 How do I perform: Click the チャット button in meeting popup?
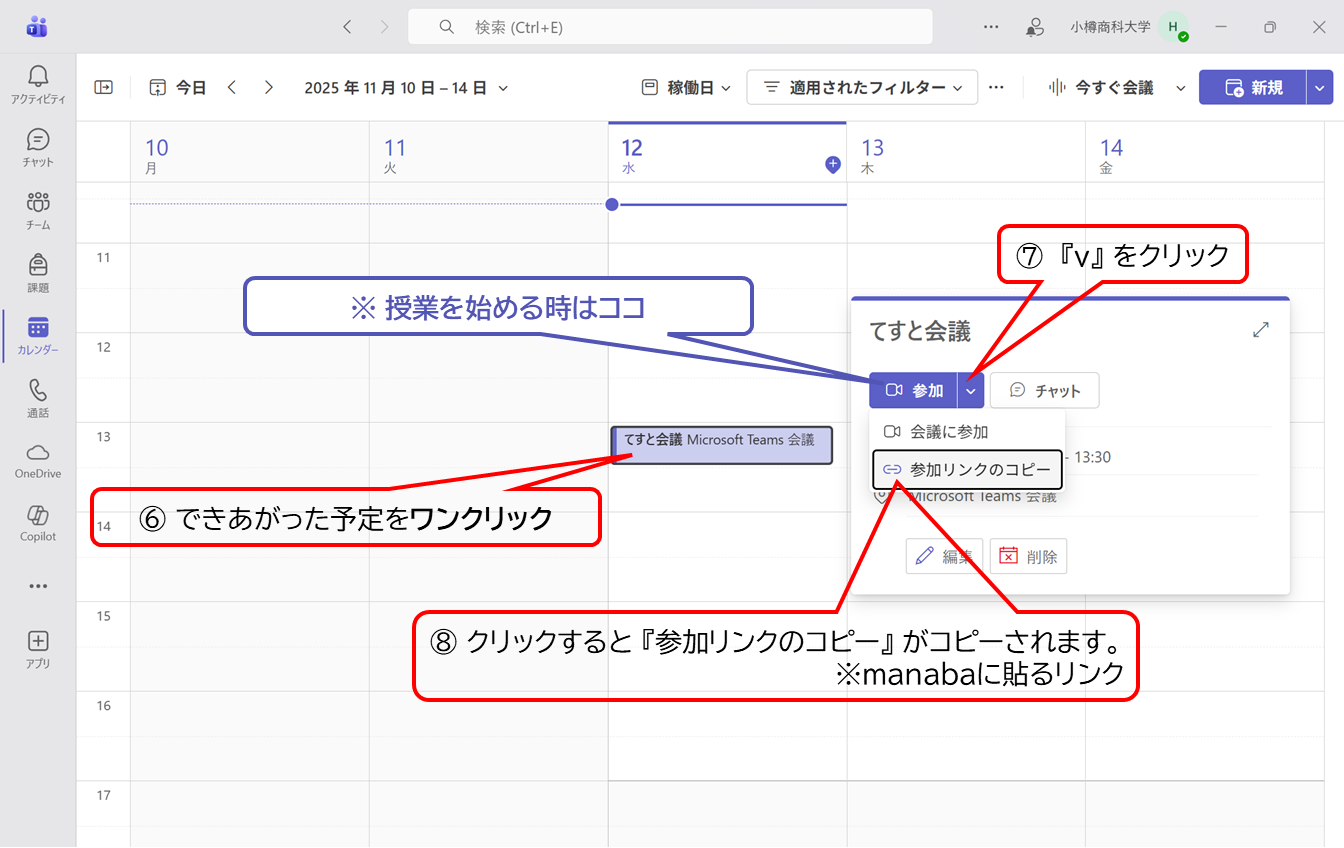tap(1044, 391)
